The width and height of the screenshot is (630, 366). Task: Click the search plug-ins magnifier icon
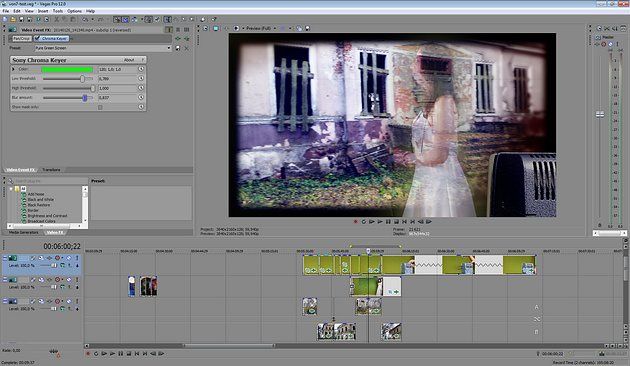11,181
